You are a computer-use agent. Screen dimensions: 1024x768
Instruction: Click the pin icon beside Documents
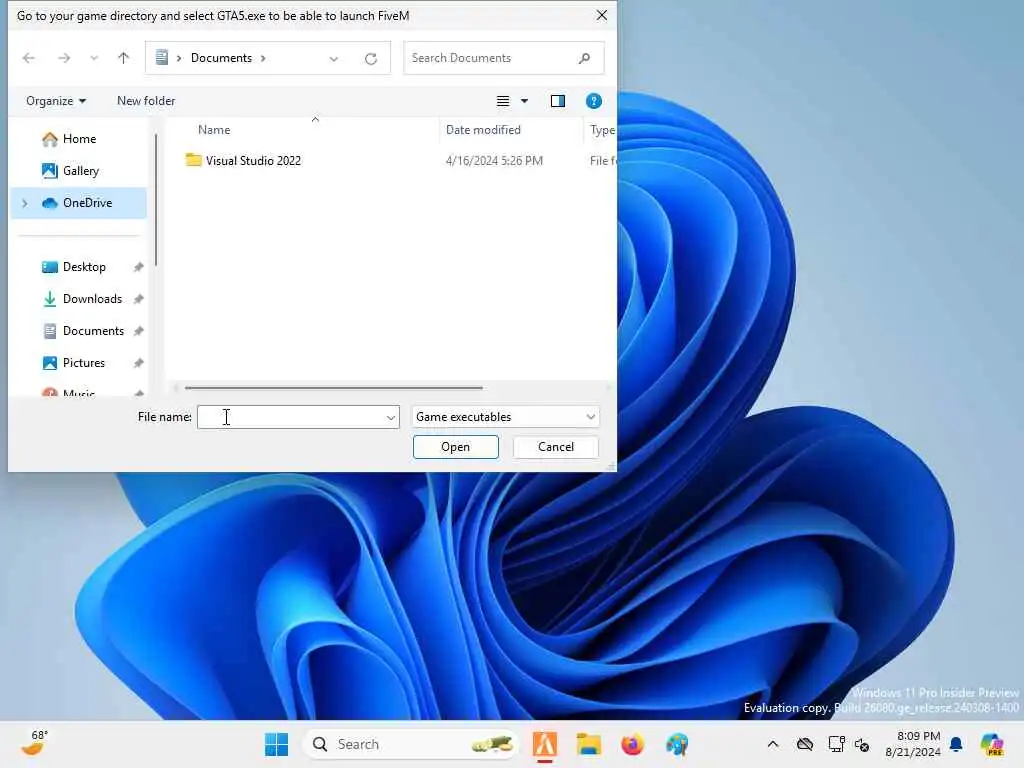tap(138, 330)
